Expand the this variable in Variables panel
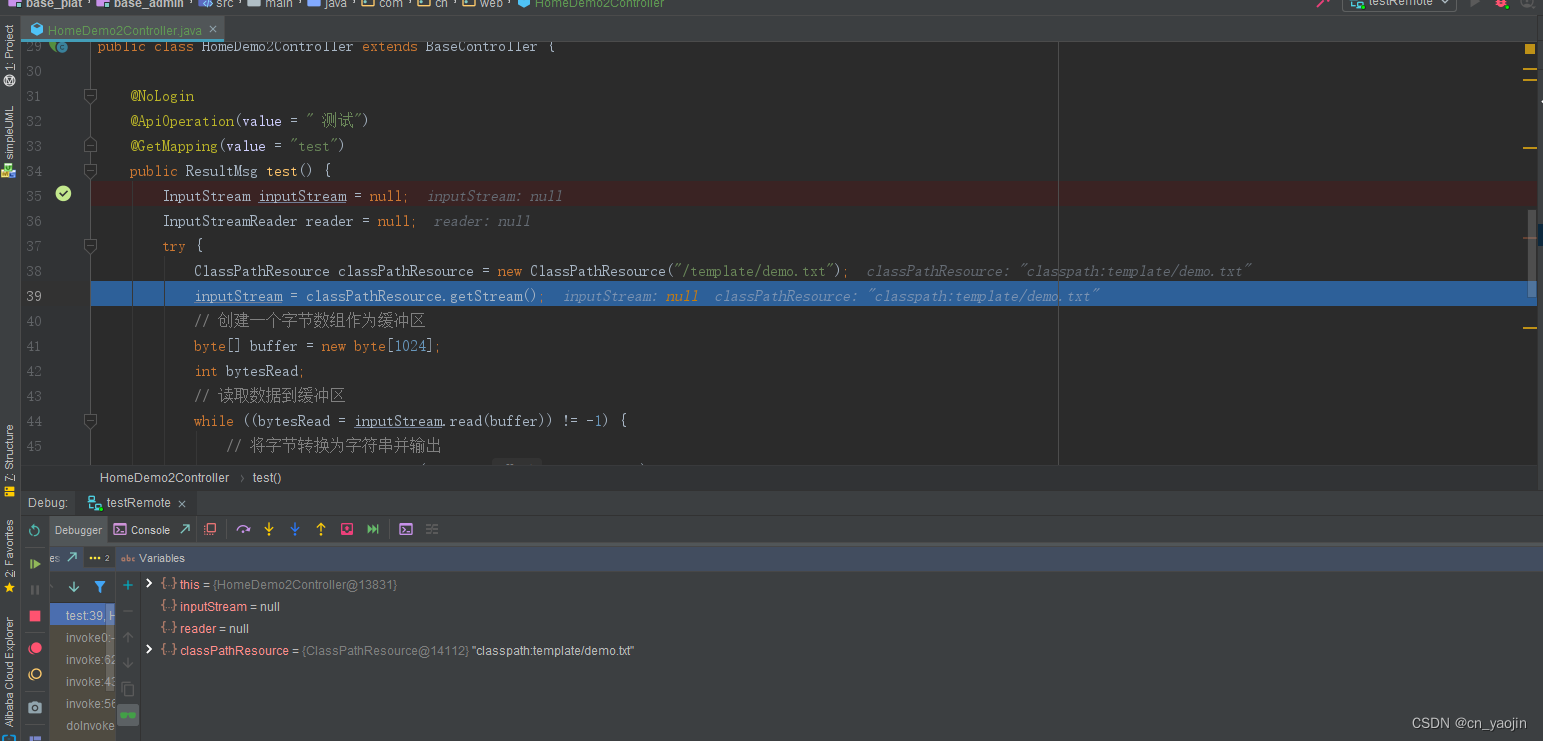 pos(148,584)
